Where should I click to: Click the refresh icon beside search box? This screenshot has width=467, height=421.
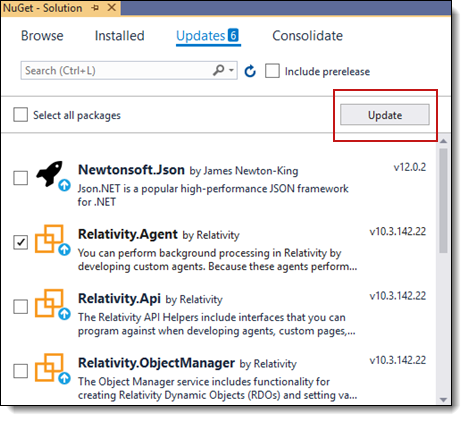coord(250,71)
